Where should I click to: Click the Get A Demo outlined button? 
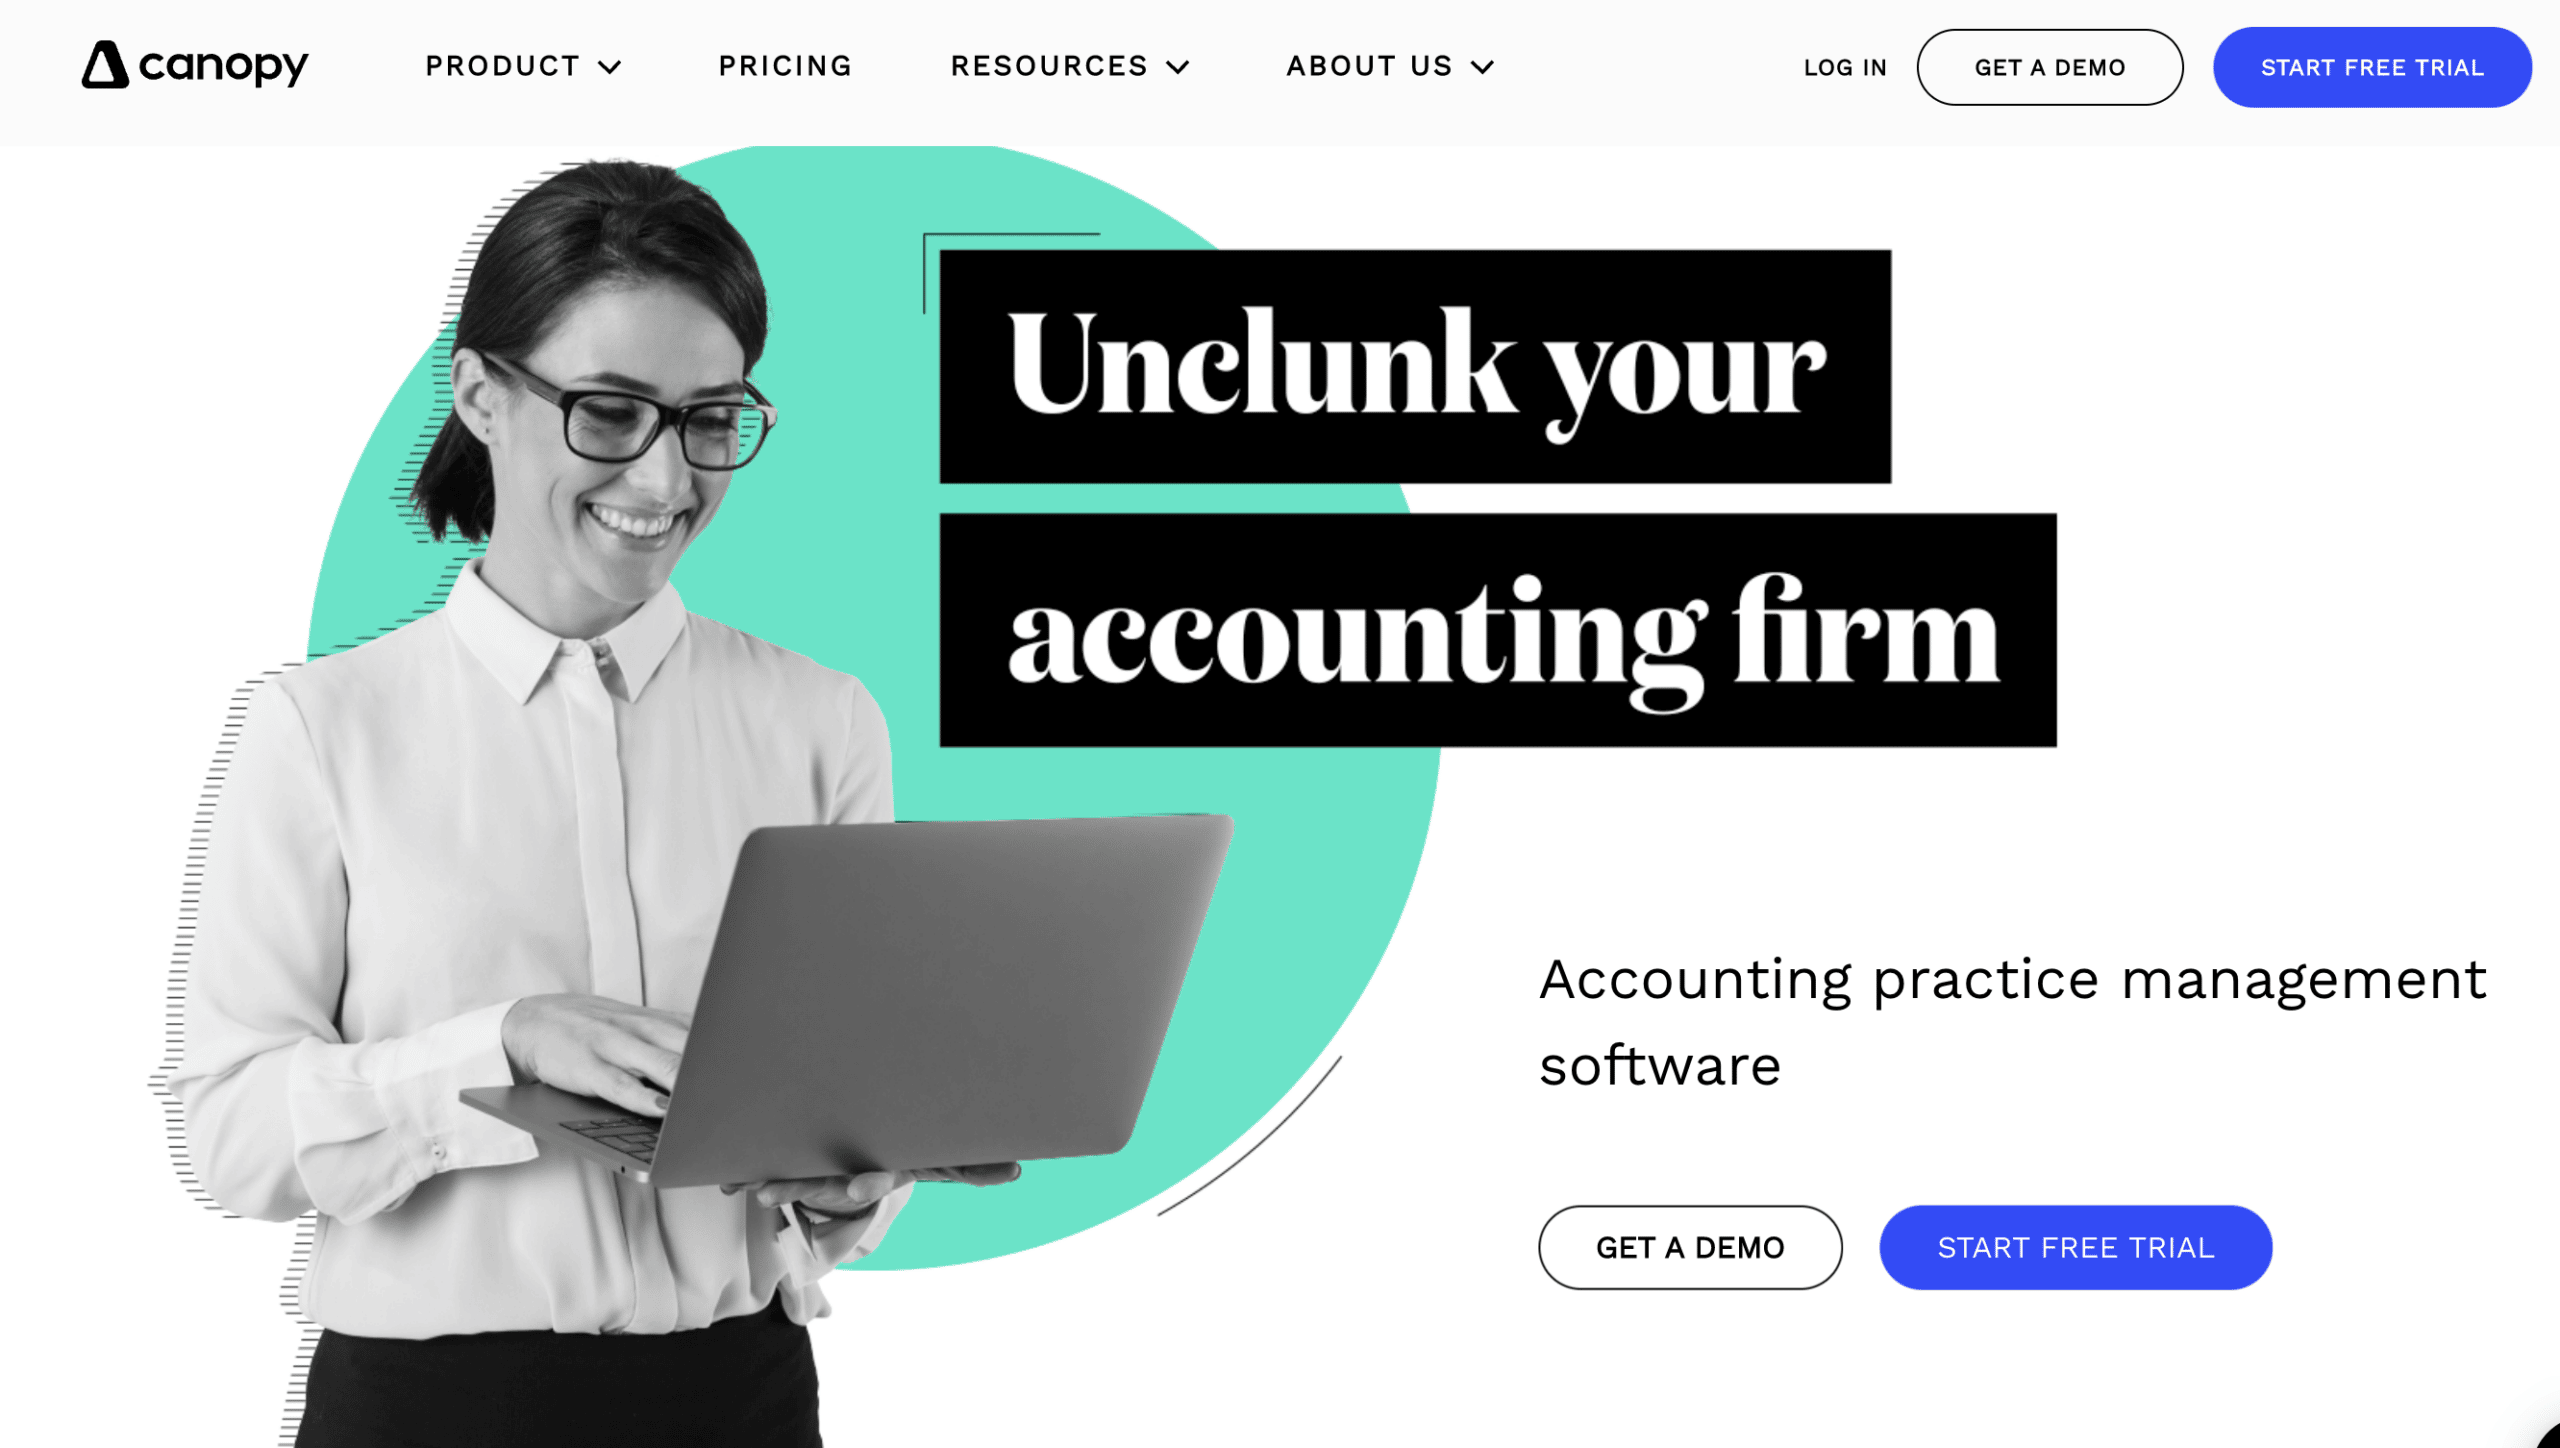pos(2050,67)
